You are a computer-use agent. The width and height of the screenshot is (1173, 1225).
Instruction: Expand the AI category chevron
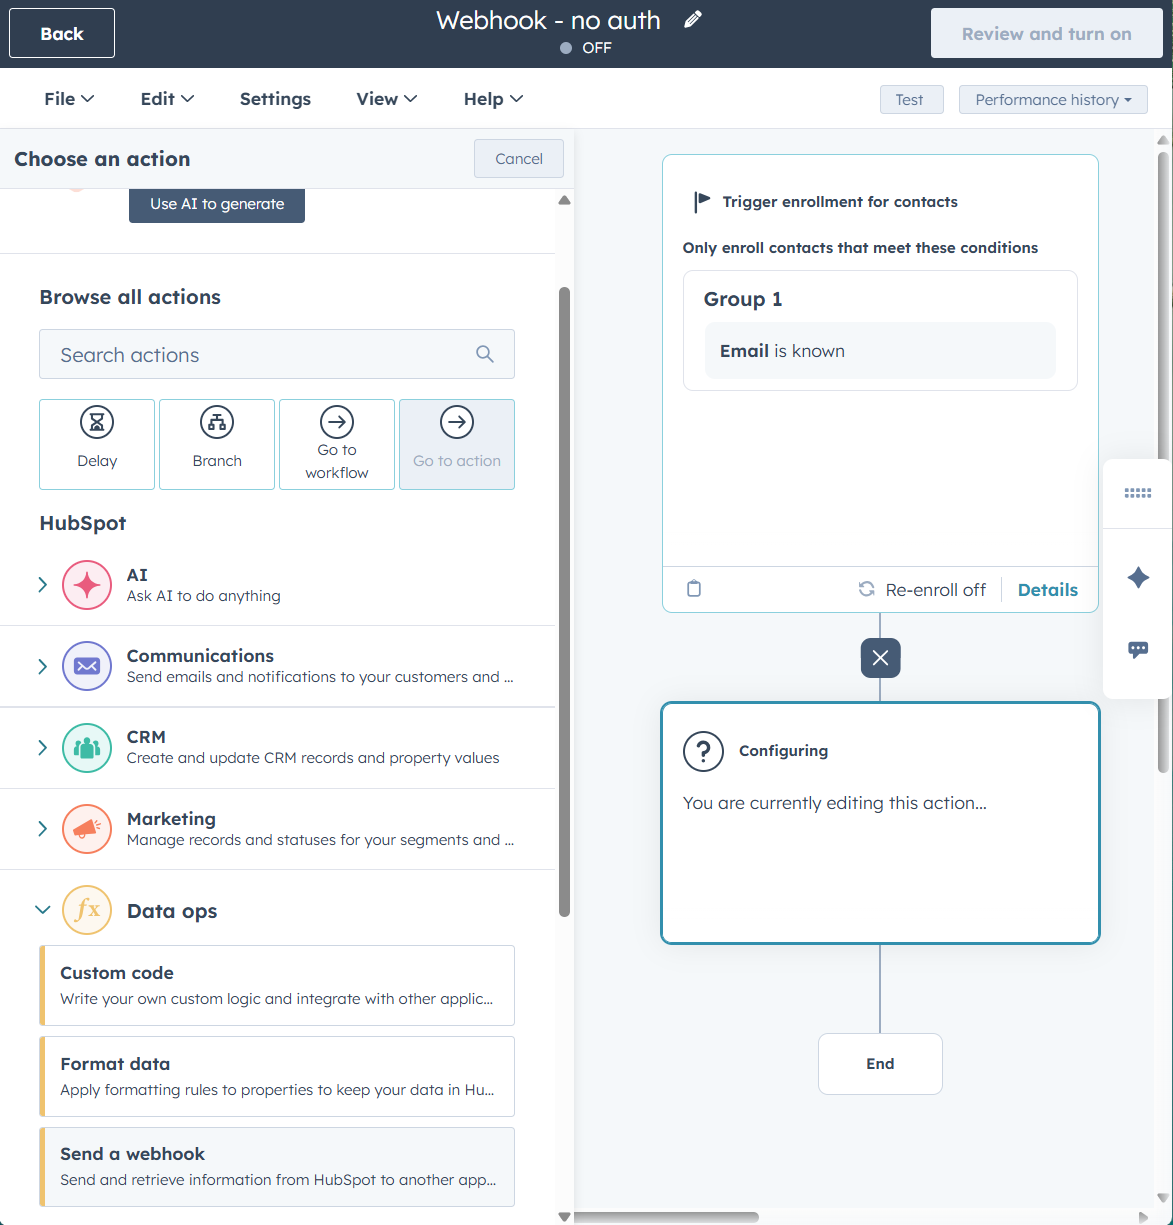pos(42,585)
